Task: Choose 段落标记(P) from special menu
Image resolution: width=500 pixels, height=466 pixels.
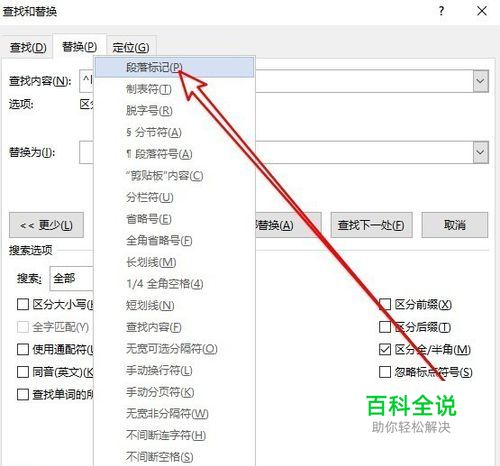Action: (x=174, y=67)
